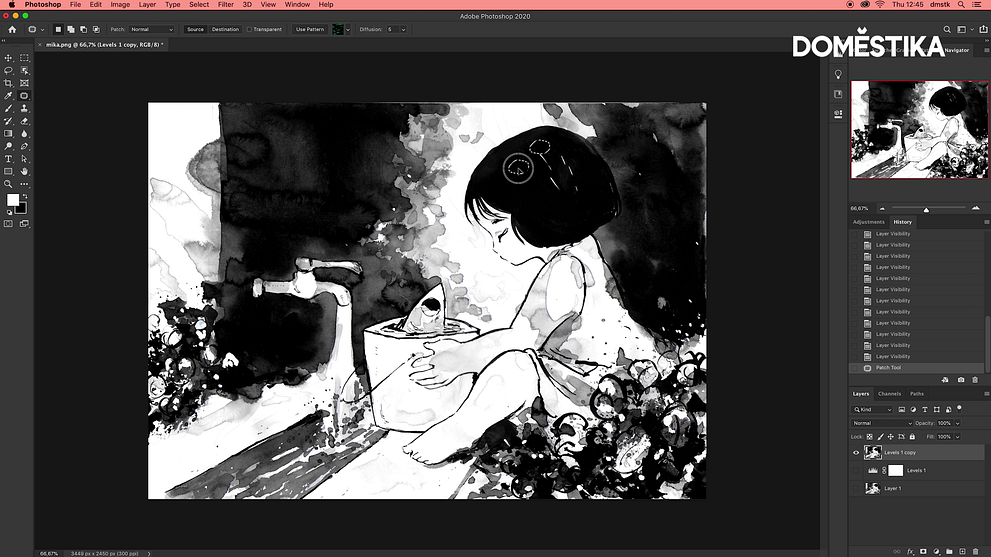
Task: Select the Lasso tool
Action: click(9, 71)
